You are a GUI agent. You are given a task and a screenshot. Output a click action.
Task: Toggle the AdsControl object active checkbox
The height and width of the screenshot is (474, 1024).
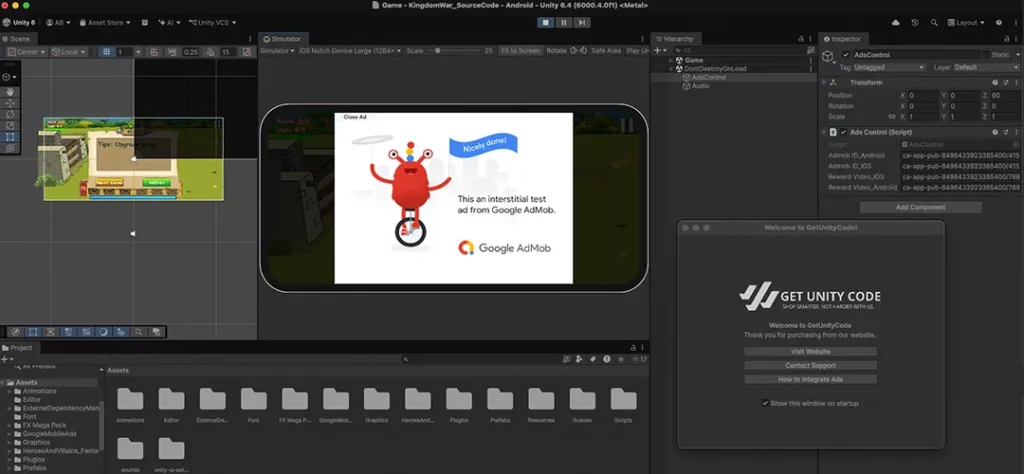click(x=846, y=55)
